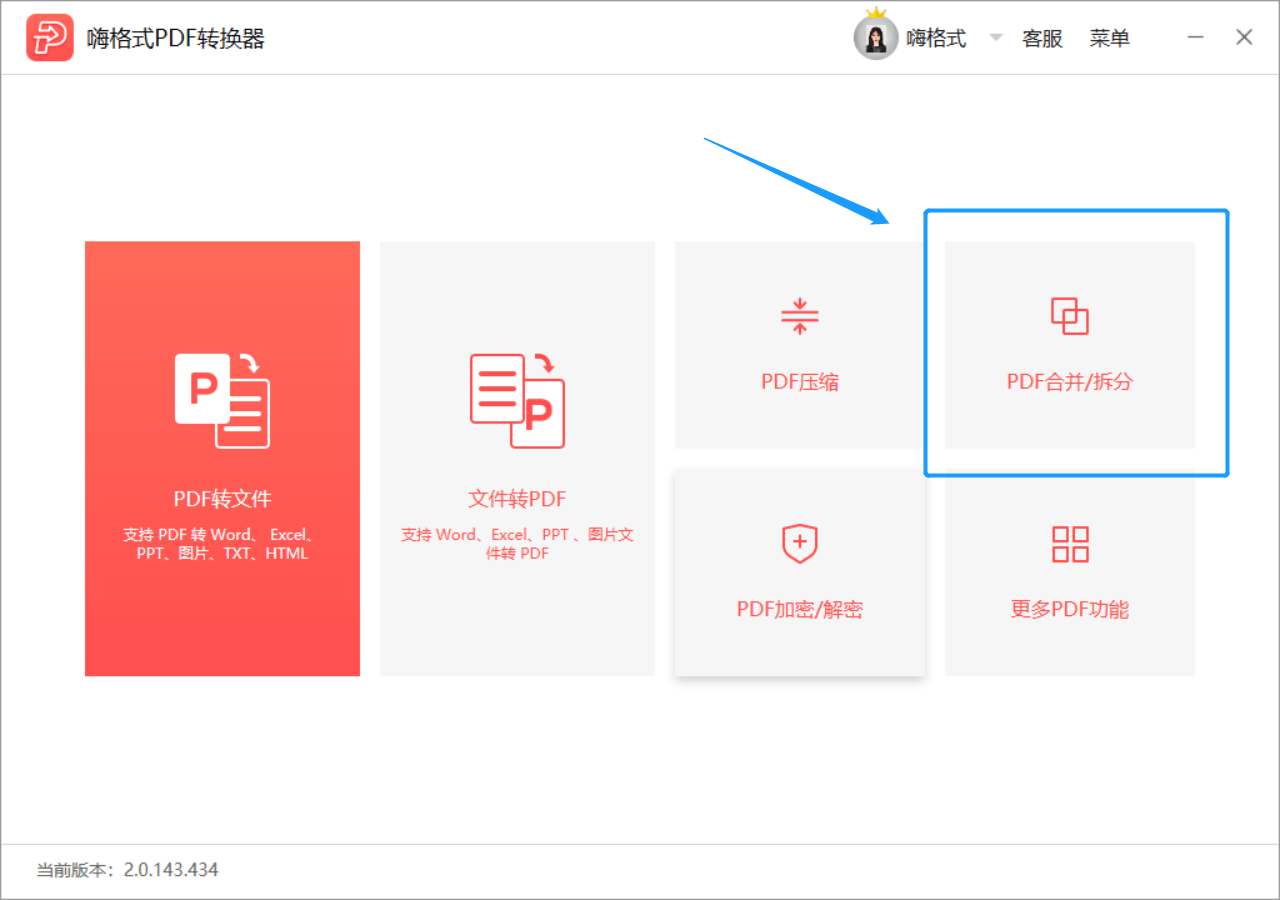Click the PDF压缩 compress arrows icon
The image size is (1280, 900).
pos(799,316)
